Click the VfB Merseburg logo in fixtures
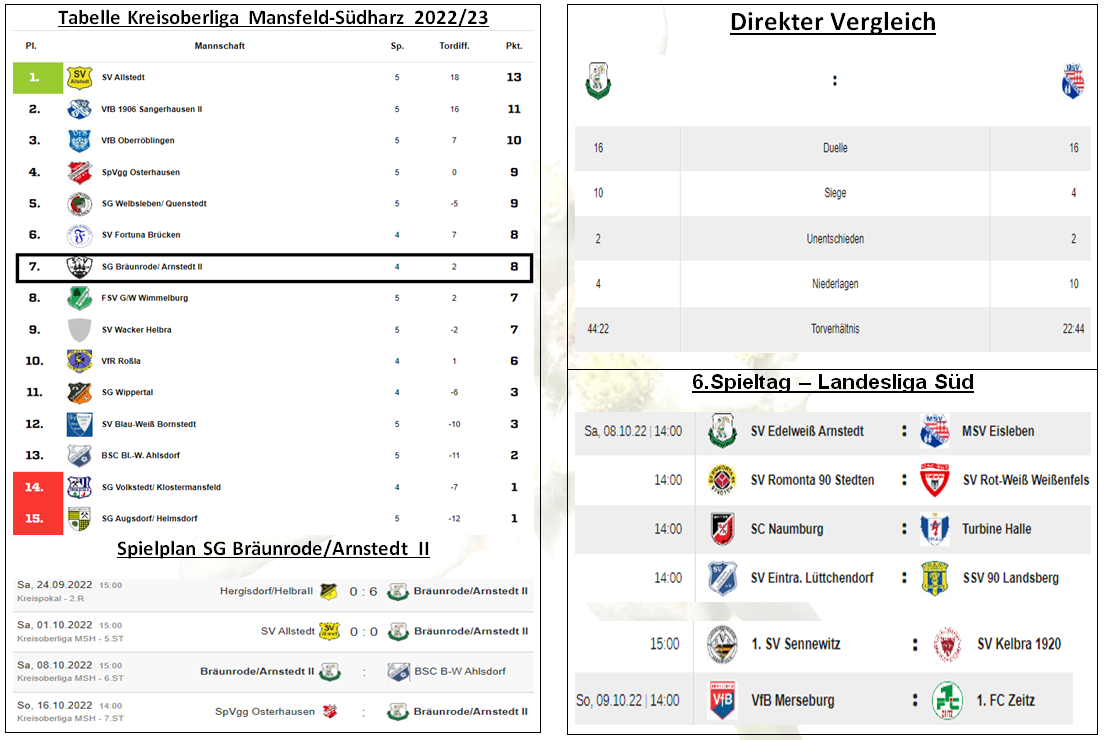Viewport: 1106px width, 740px height. tap(722, 700)
